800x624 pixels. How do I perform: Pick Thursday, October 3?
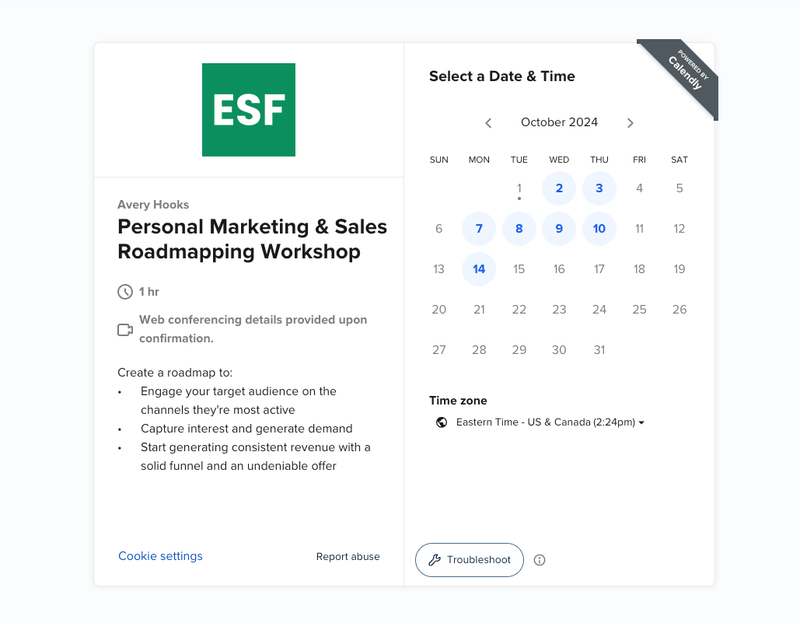[599, 188]
